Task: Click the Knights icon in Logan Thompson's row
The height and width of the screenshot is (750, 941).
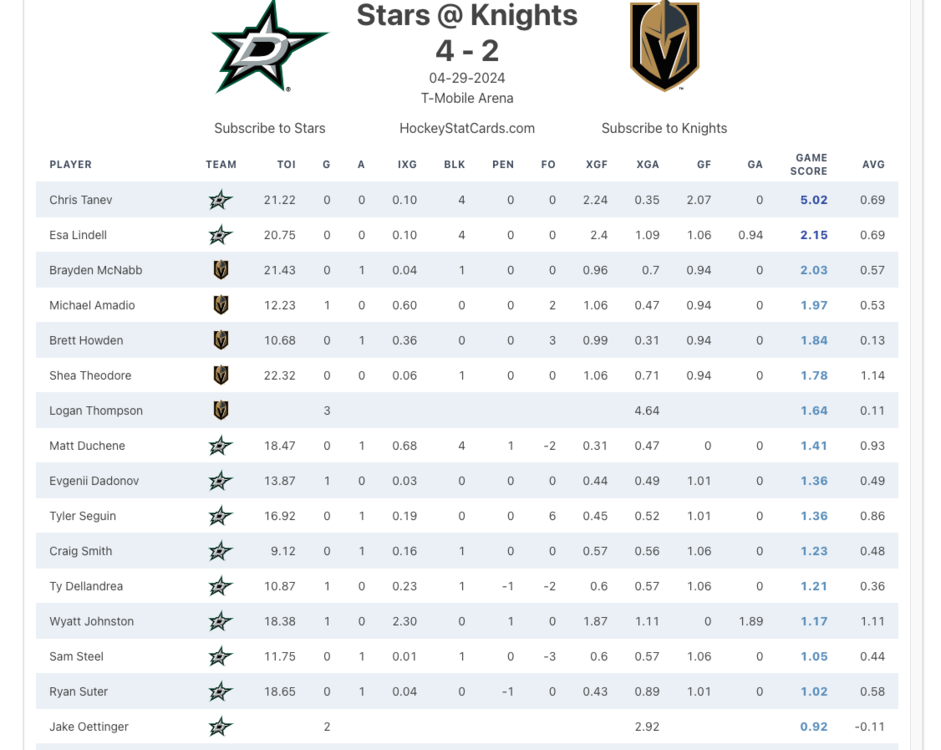Action: coord(221,411)
